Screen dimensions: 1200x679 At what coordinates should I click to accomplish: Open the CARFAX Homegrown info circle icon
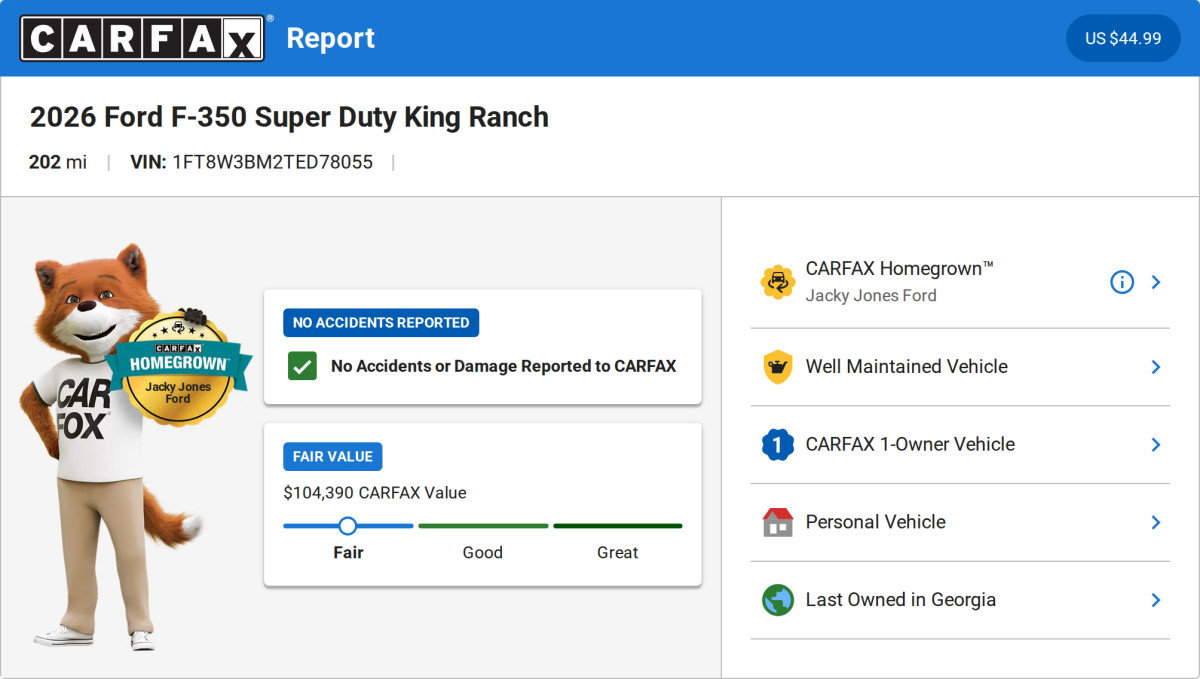[x=1122, y=282]
